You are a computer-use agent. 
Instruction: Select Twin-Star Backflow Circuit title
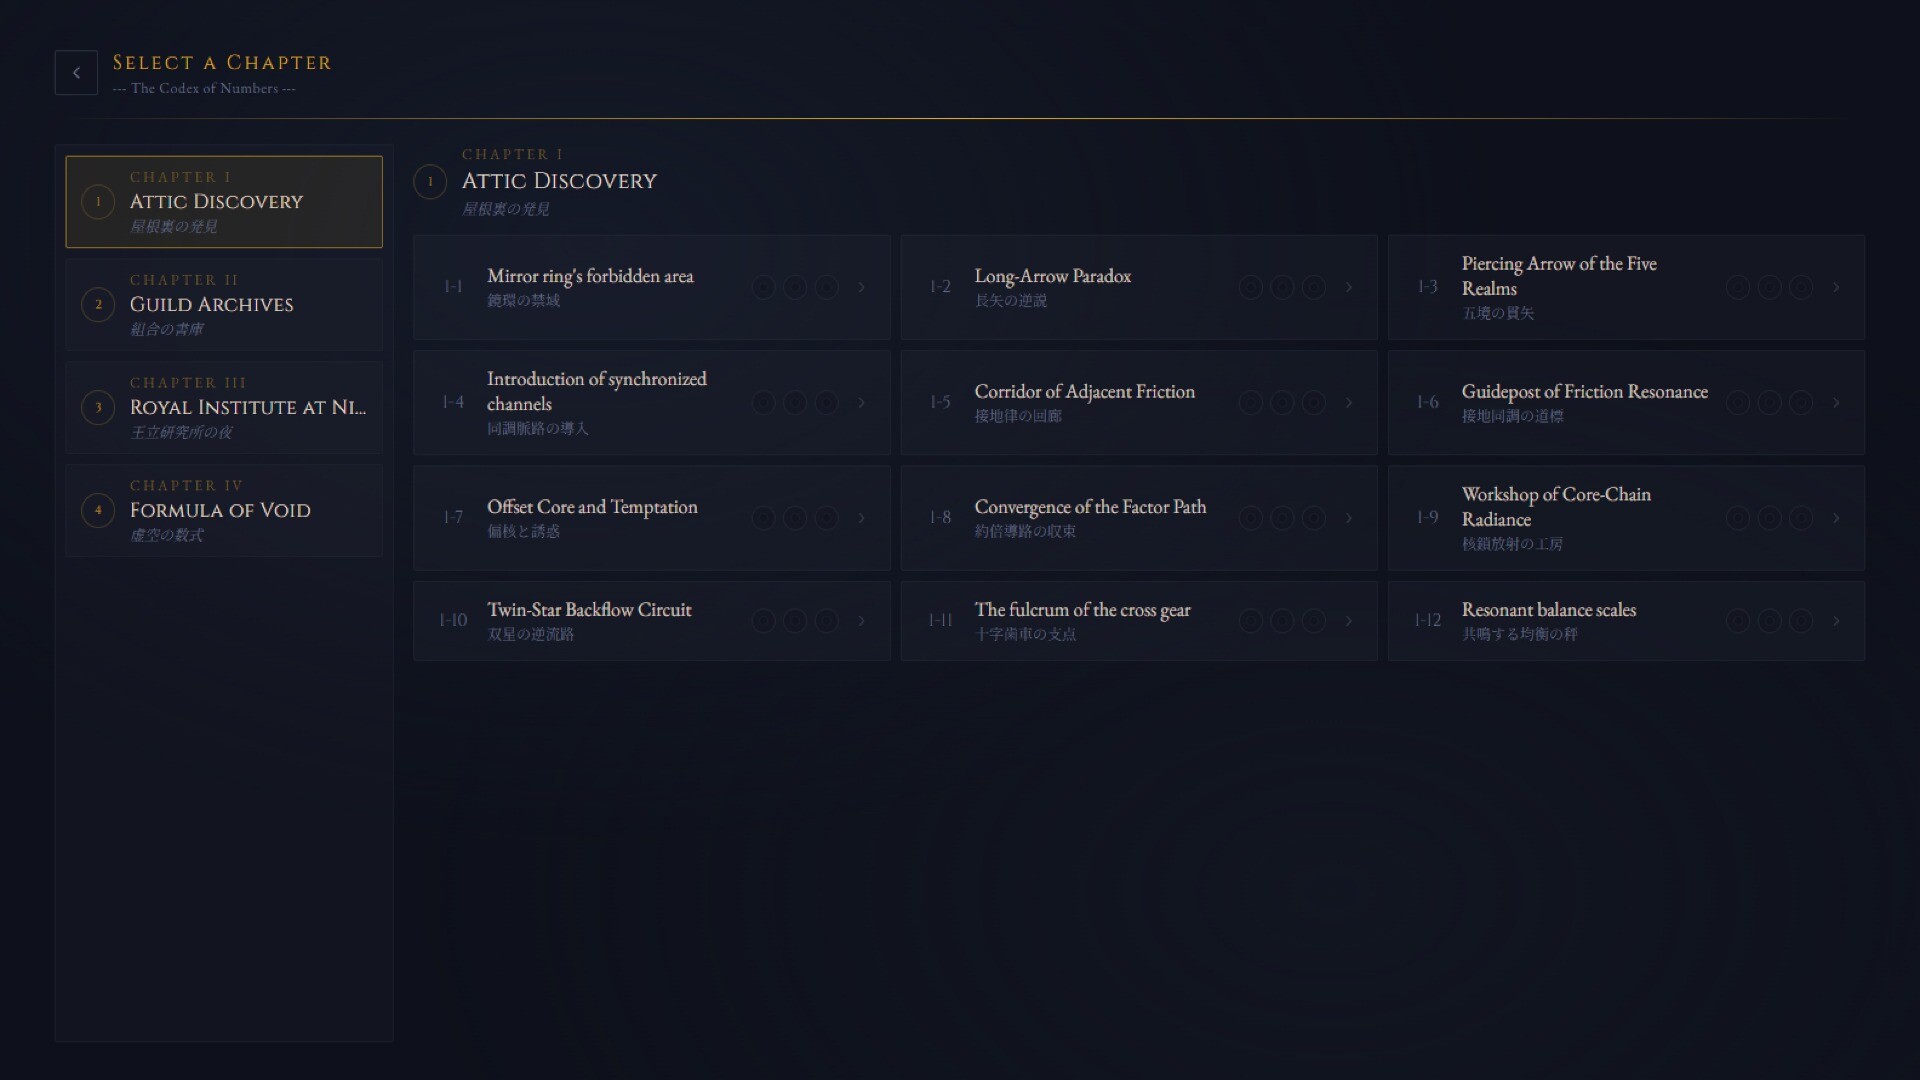tap(589, 610)
